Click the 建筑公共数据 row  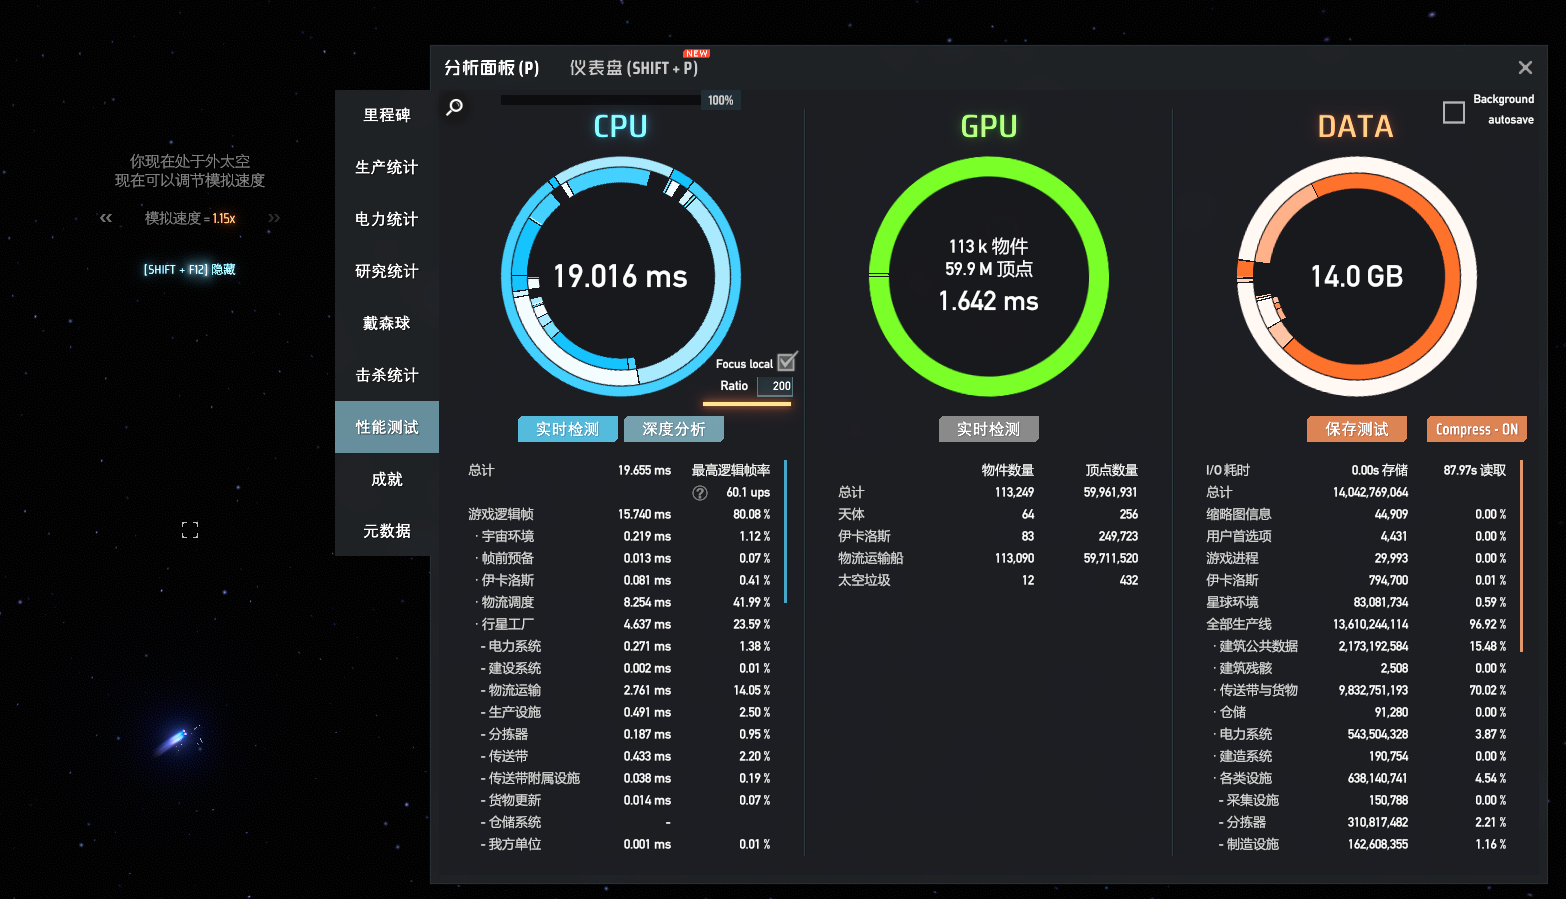point(1356,646)
